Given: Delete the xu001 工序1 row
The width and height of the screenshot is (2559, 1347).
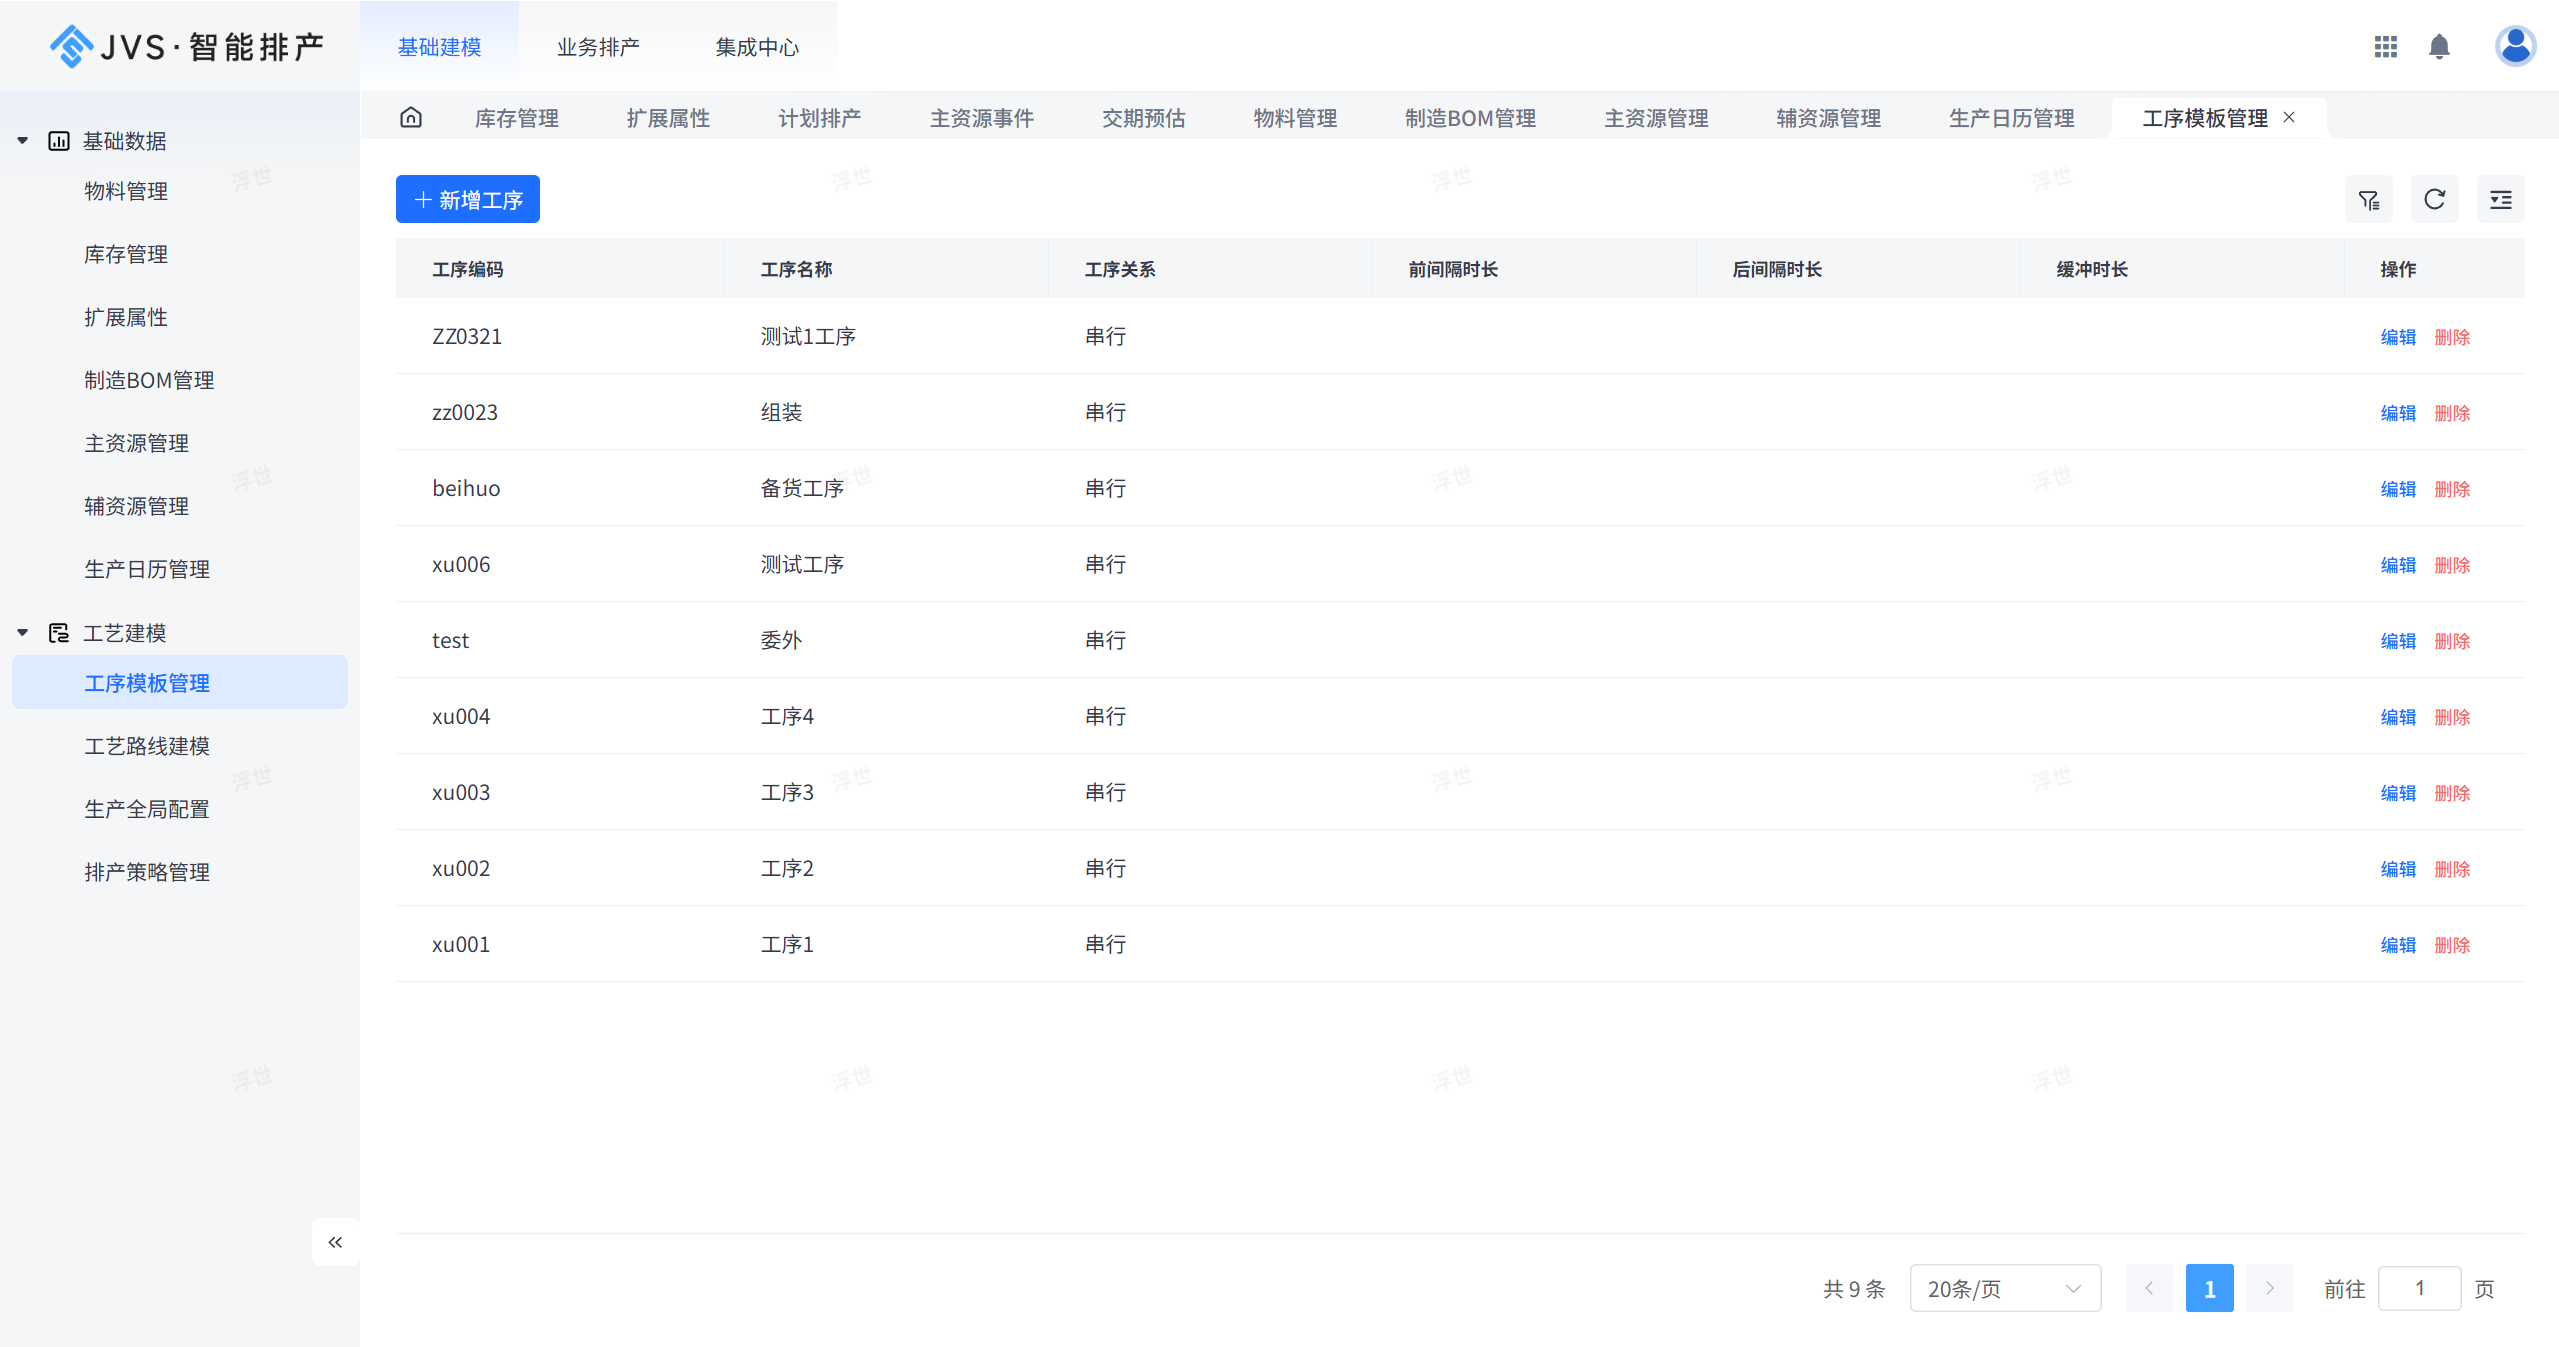Looking at the screenshot, I should pos(2451,945).
